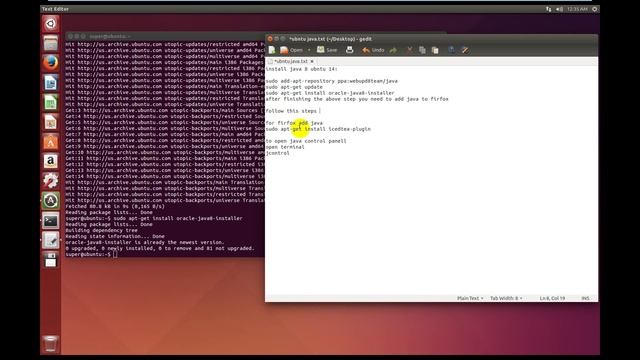Click terminal line 'oracle-java8-installer is already the newest version'
Viewport: 640px width, 360px height.
pos(145,242)
